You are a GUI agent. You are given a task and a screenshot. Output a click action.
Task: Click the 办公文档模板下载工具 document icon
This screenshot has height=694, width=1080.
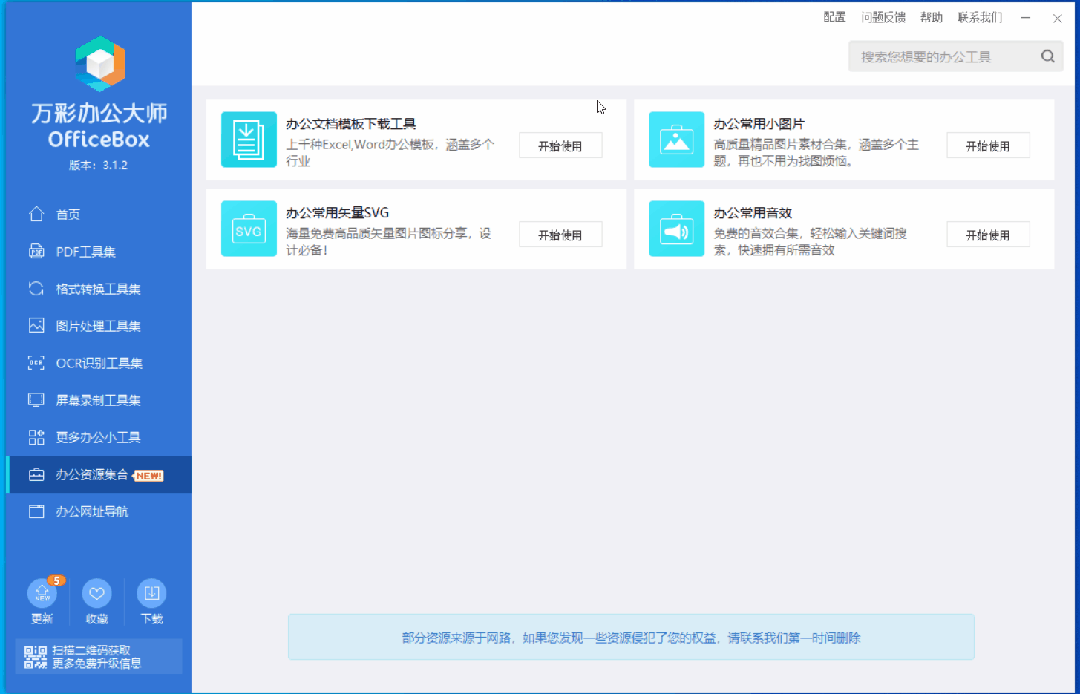pyautogui.click(x=249, y=140)
